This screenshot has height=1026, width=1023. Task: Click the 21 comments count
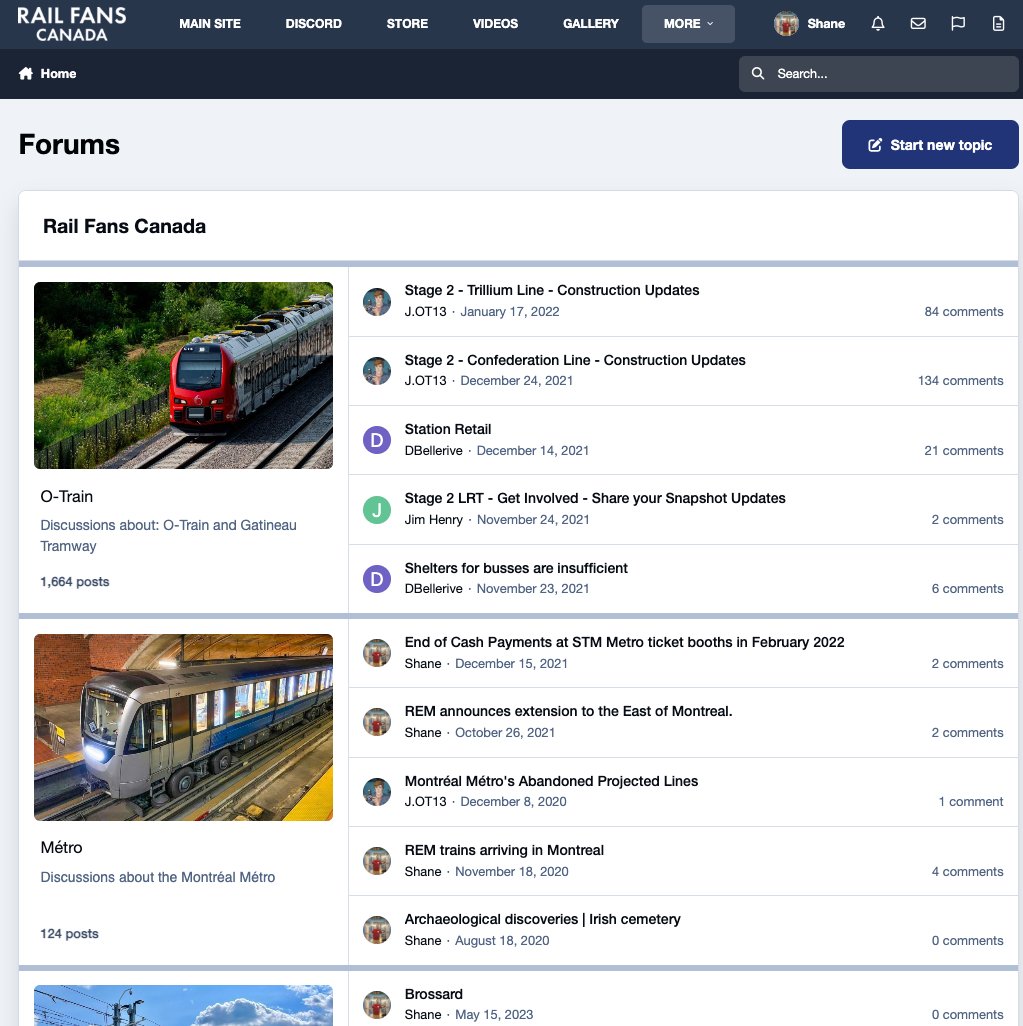point(963,451)
